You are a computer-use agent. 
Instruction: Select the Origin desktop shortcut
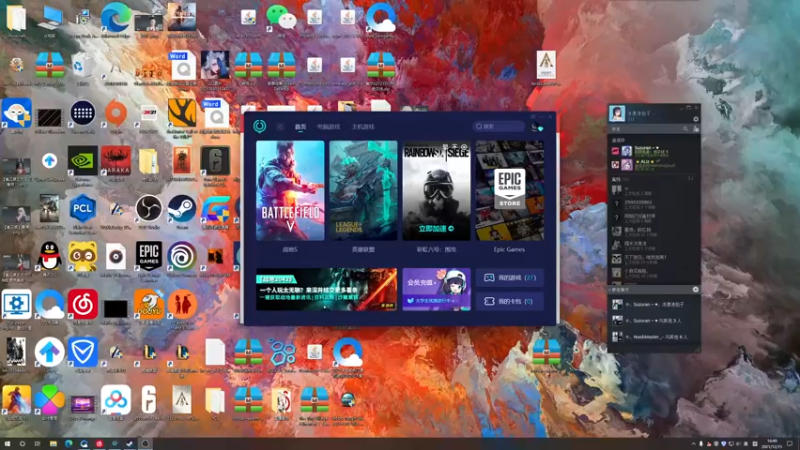pyautogui.click(x=116, y=115)
